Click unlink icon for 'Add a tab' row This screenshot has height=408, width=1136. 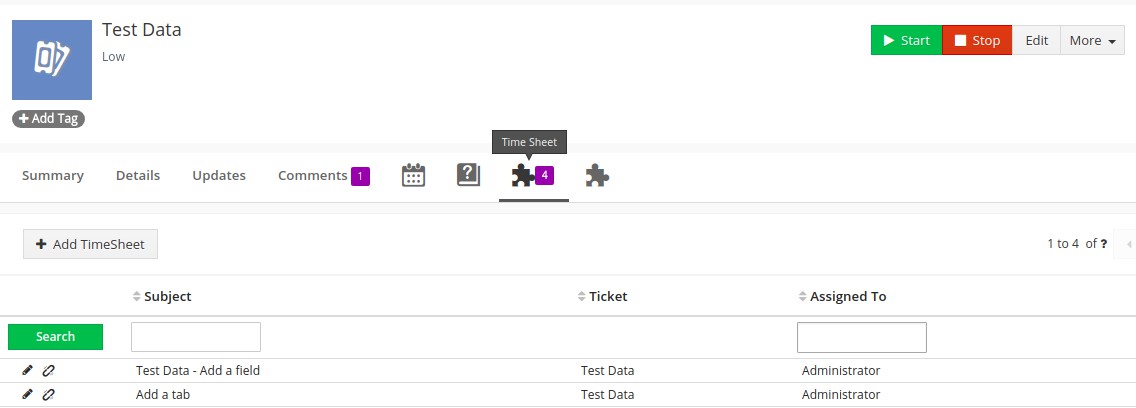48,394
